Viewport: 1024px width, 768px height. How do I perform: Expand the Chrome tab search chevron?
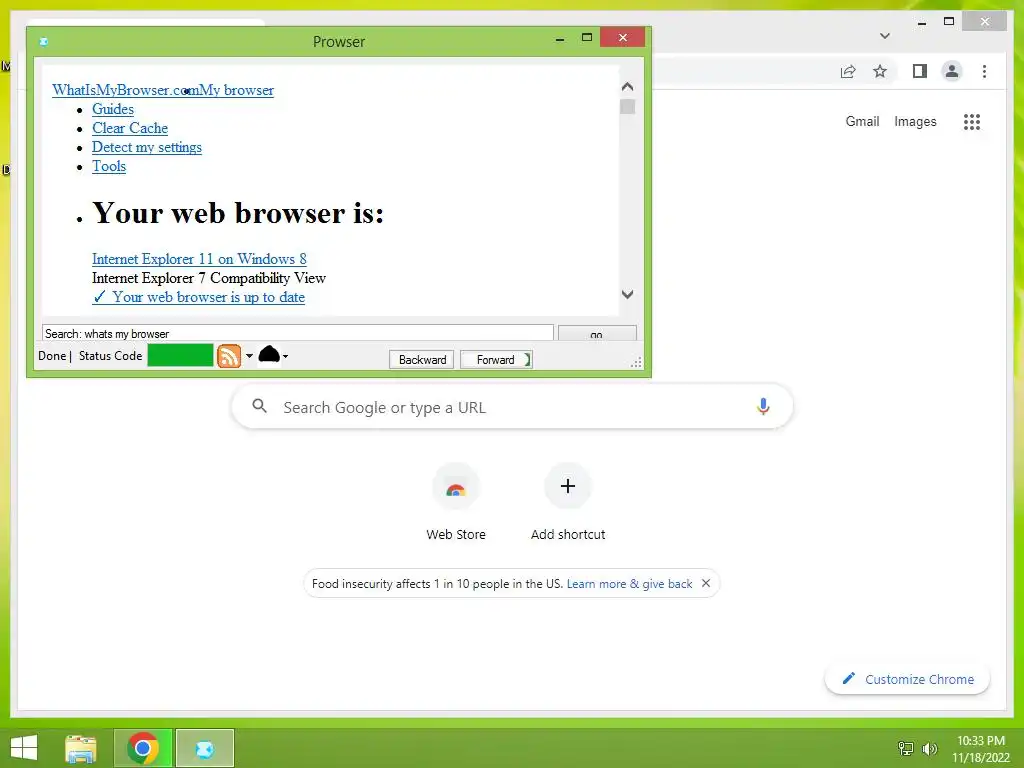[x=885, y=36]
